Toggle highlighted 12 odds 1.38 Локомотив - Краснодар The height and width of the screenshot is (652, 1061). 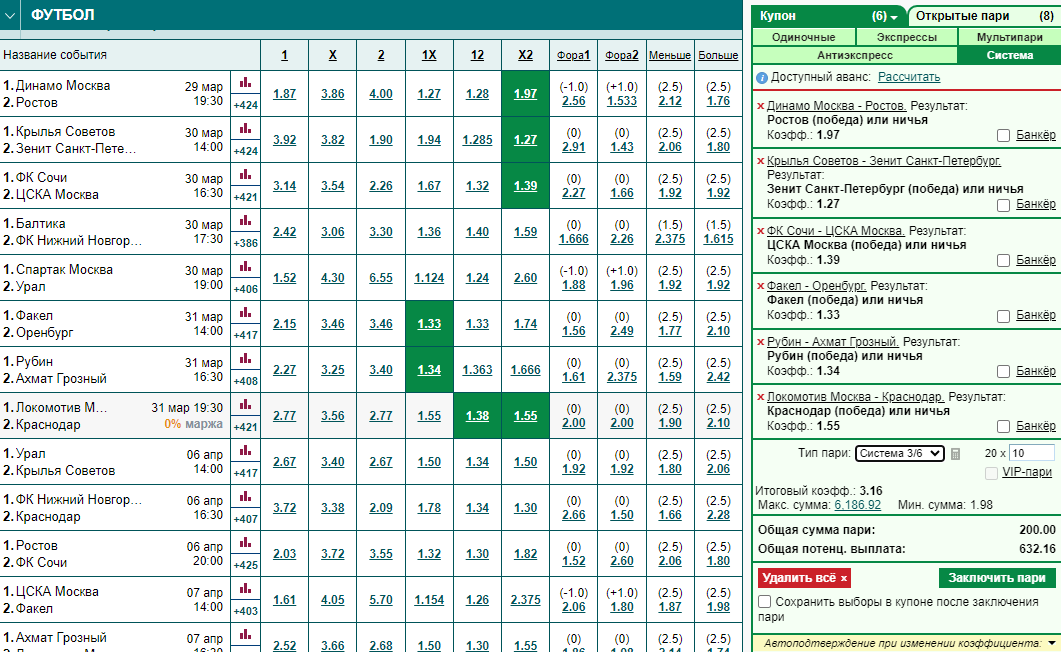[x=477, y=415]
